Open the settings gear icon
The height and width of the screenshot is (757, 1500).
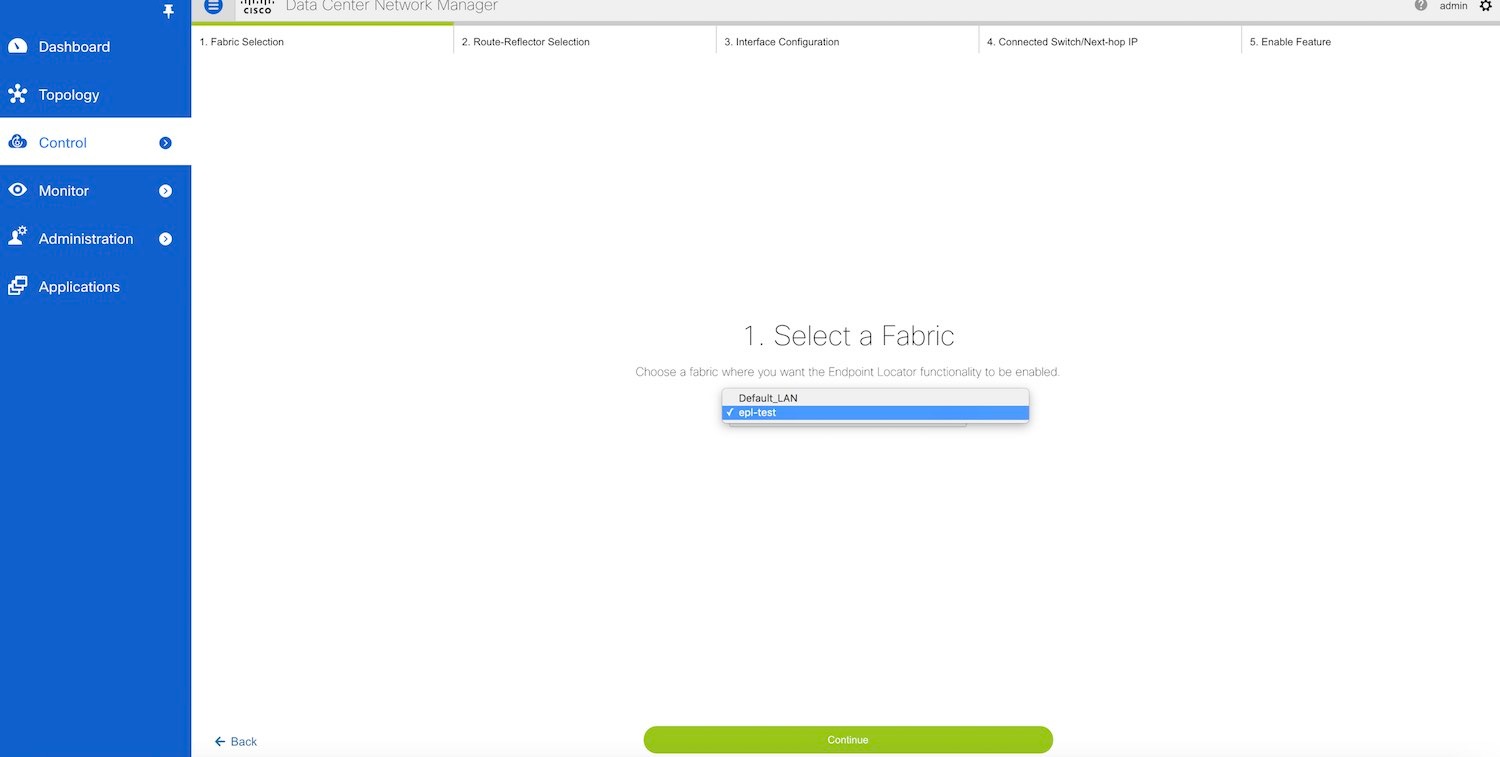coord(1485,6)
